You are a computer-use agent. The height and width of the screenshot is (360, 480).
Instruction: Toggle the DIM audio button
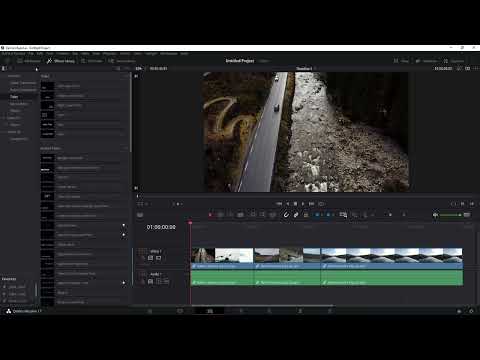(467, 215)
